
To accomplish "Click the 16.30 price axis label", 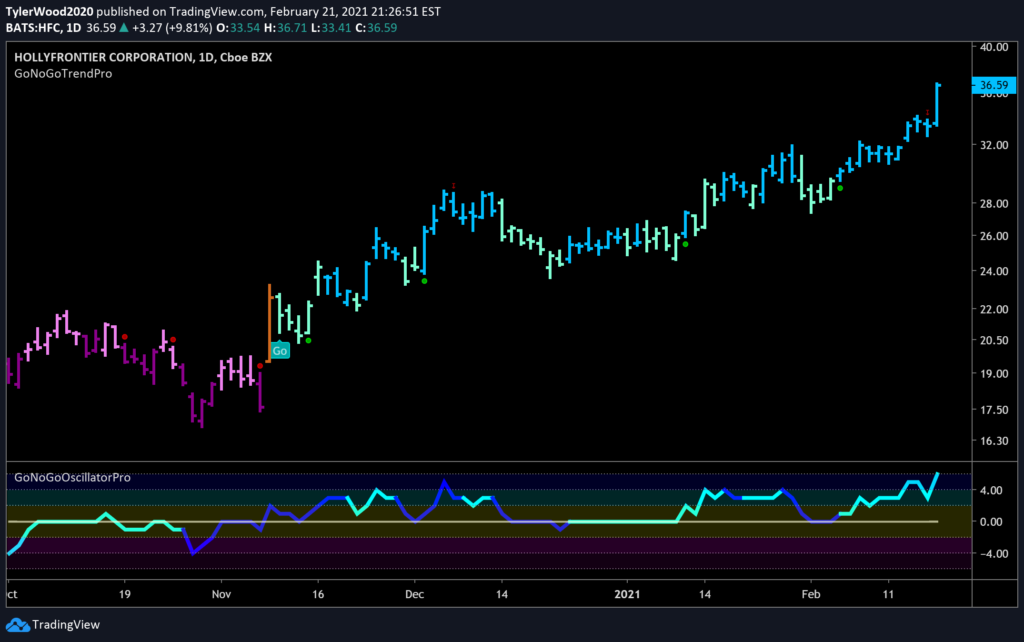I will click(x=994, y=441).
